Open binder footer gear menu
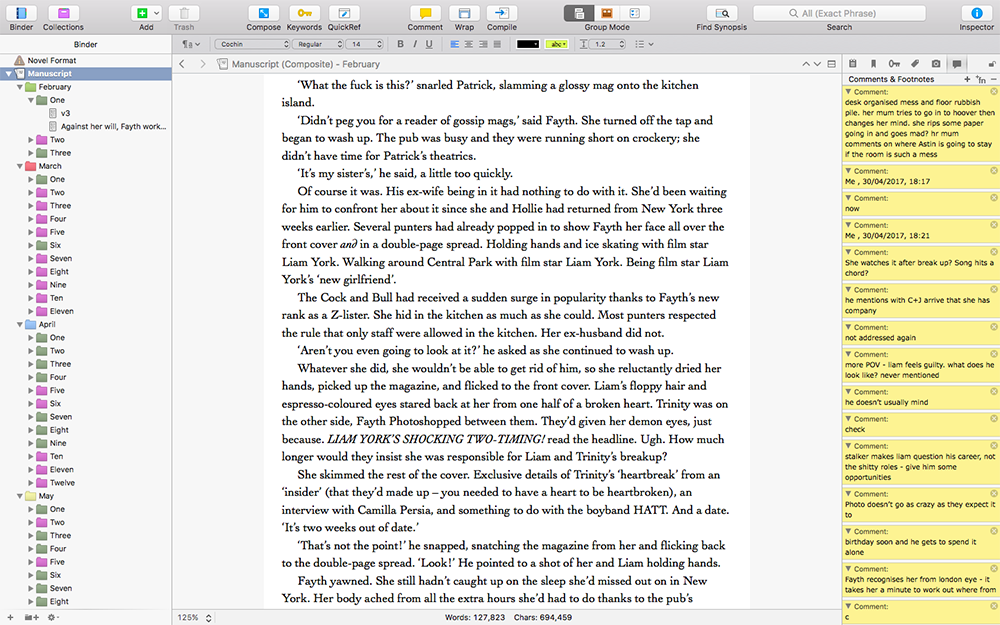Viewport: 1000px width, 625px height. (x=53, y=617)
